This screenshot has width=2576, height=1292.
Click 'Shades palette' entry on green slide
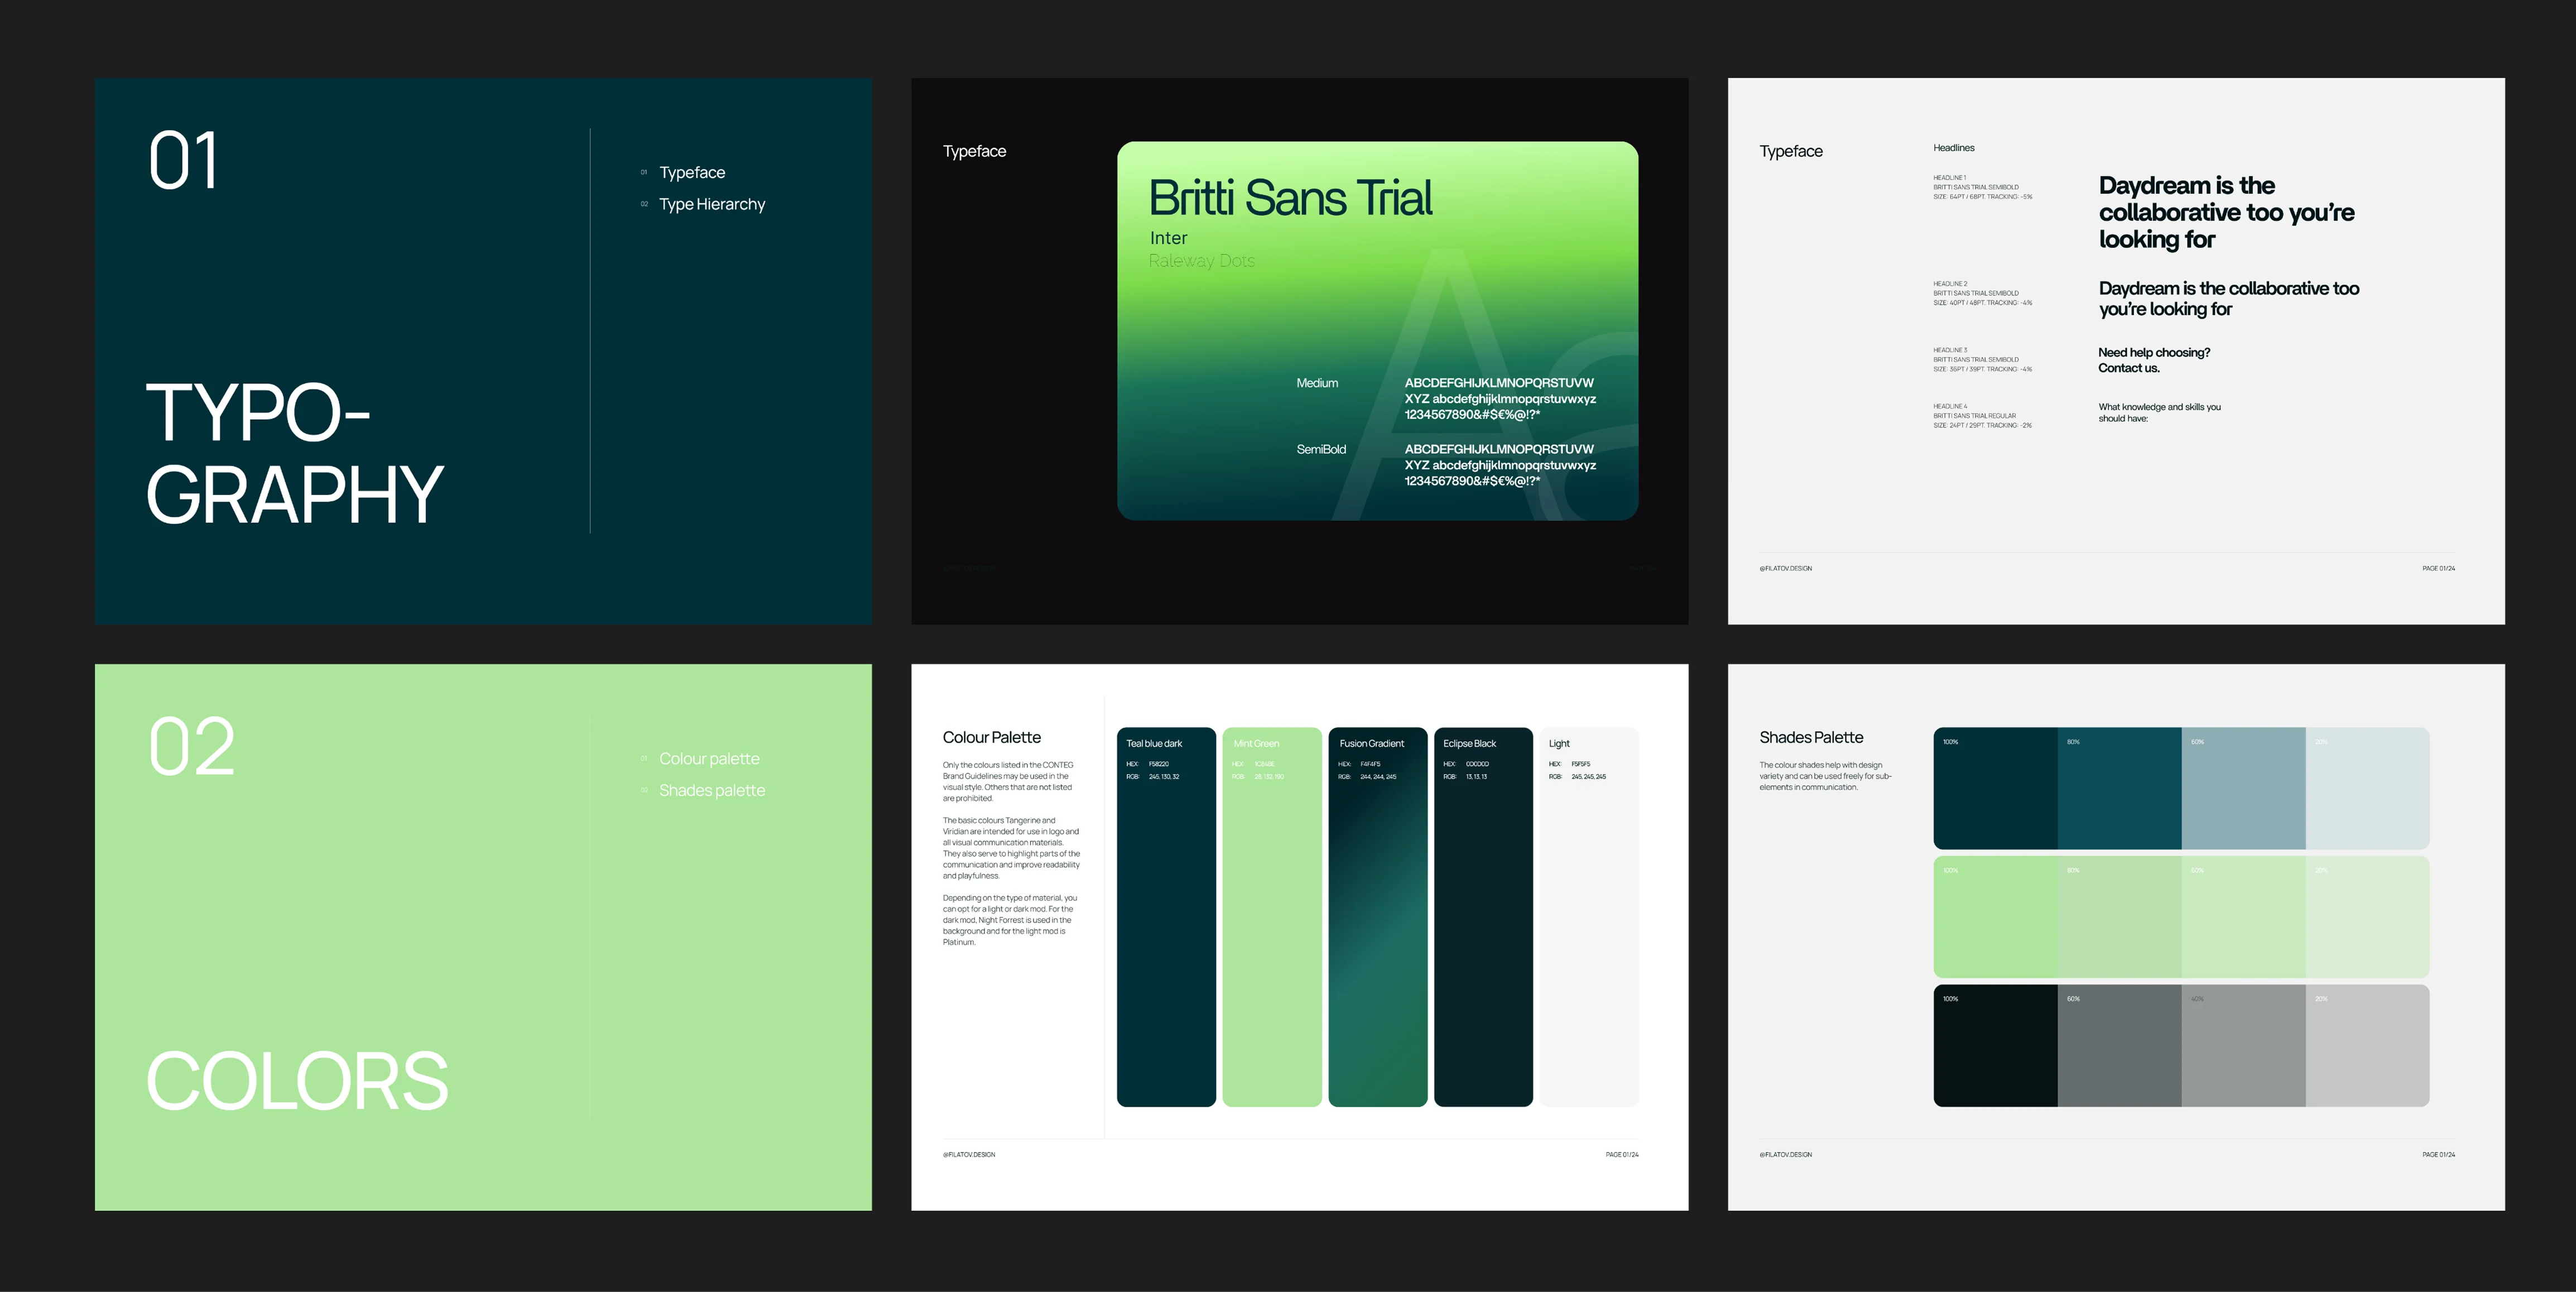coord(712,790)
